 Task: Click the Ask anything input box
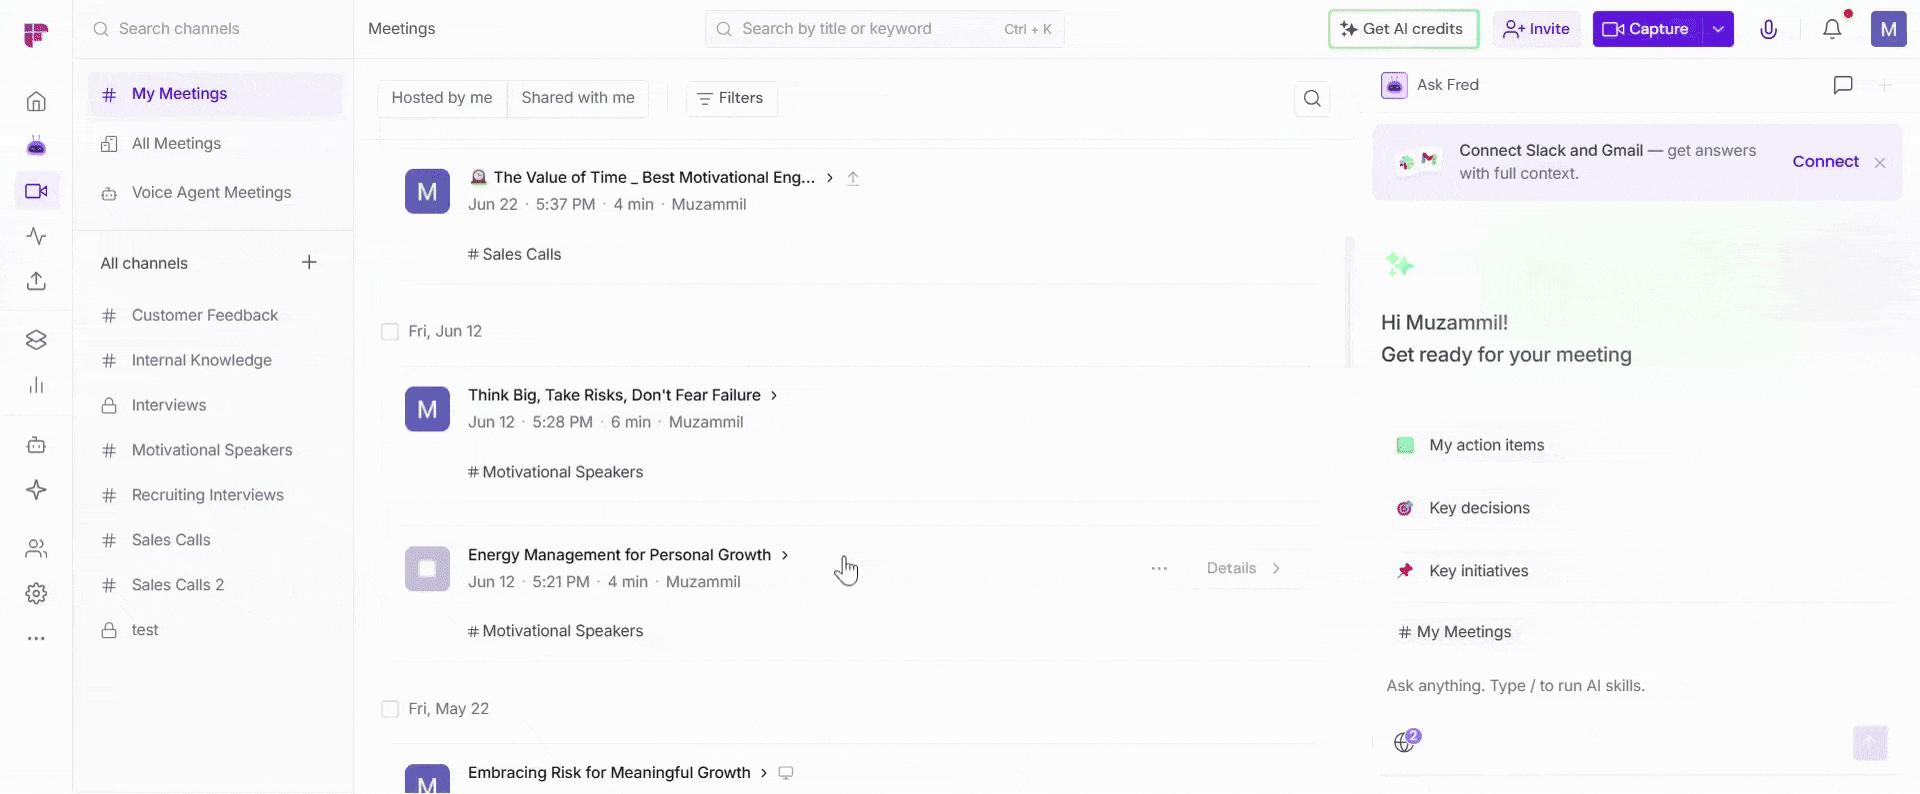1635,686
